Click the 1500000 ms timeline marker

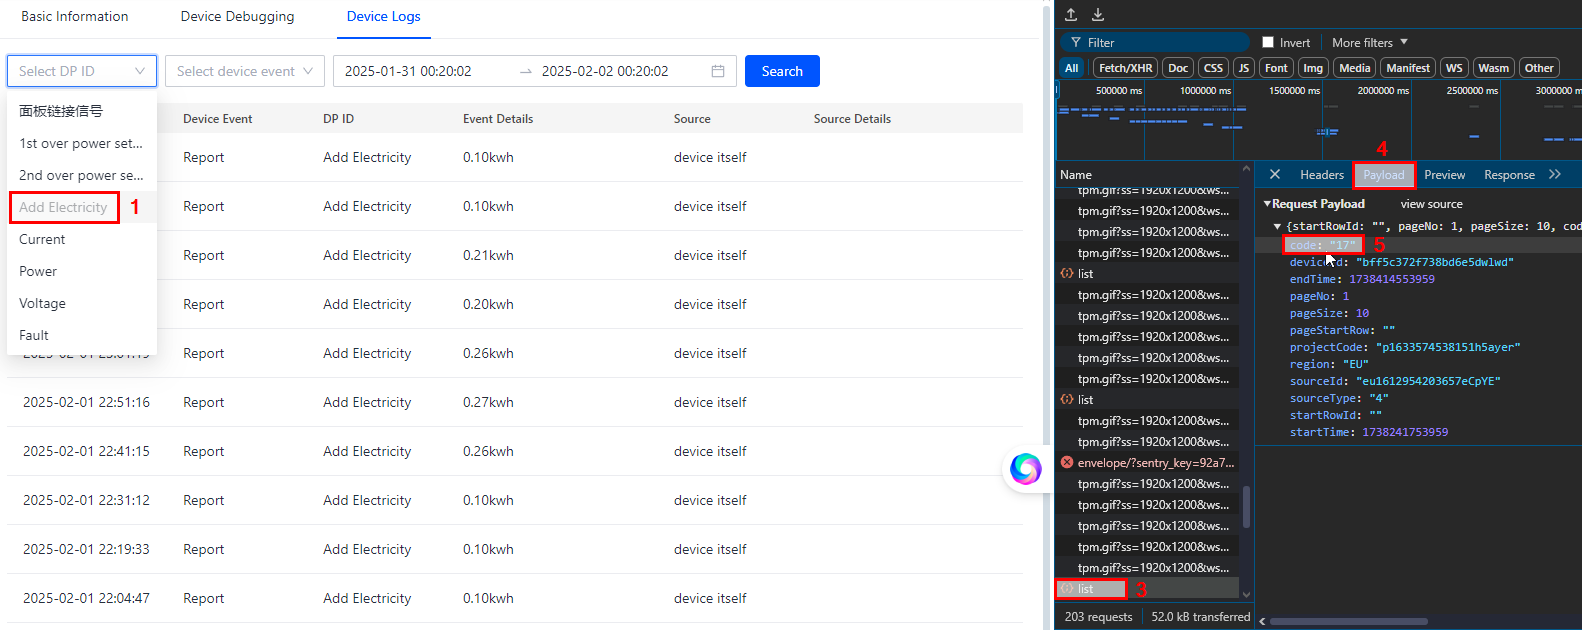[x=1294, y=90]
